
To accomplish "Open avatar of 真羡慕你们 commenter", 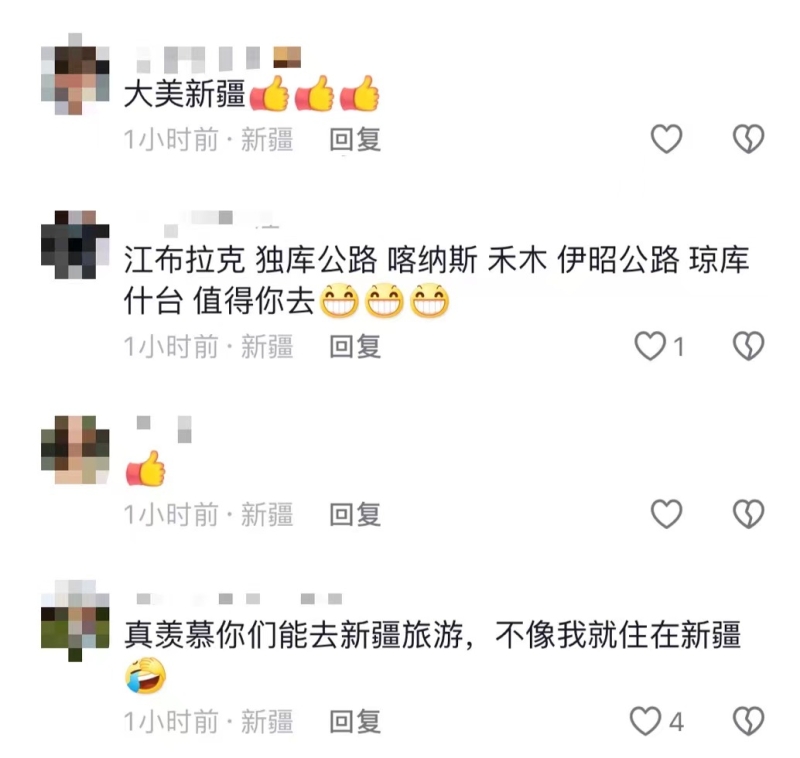I will pyautogui.click(x=75, y=620).
